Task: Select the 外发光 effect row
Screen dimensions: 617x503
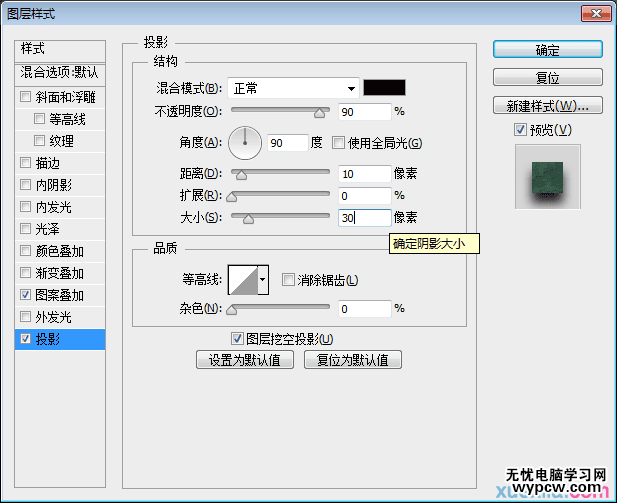Action: tap(60, 317)
